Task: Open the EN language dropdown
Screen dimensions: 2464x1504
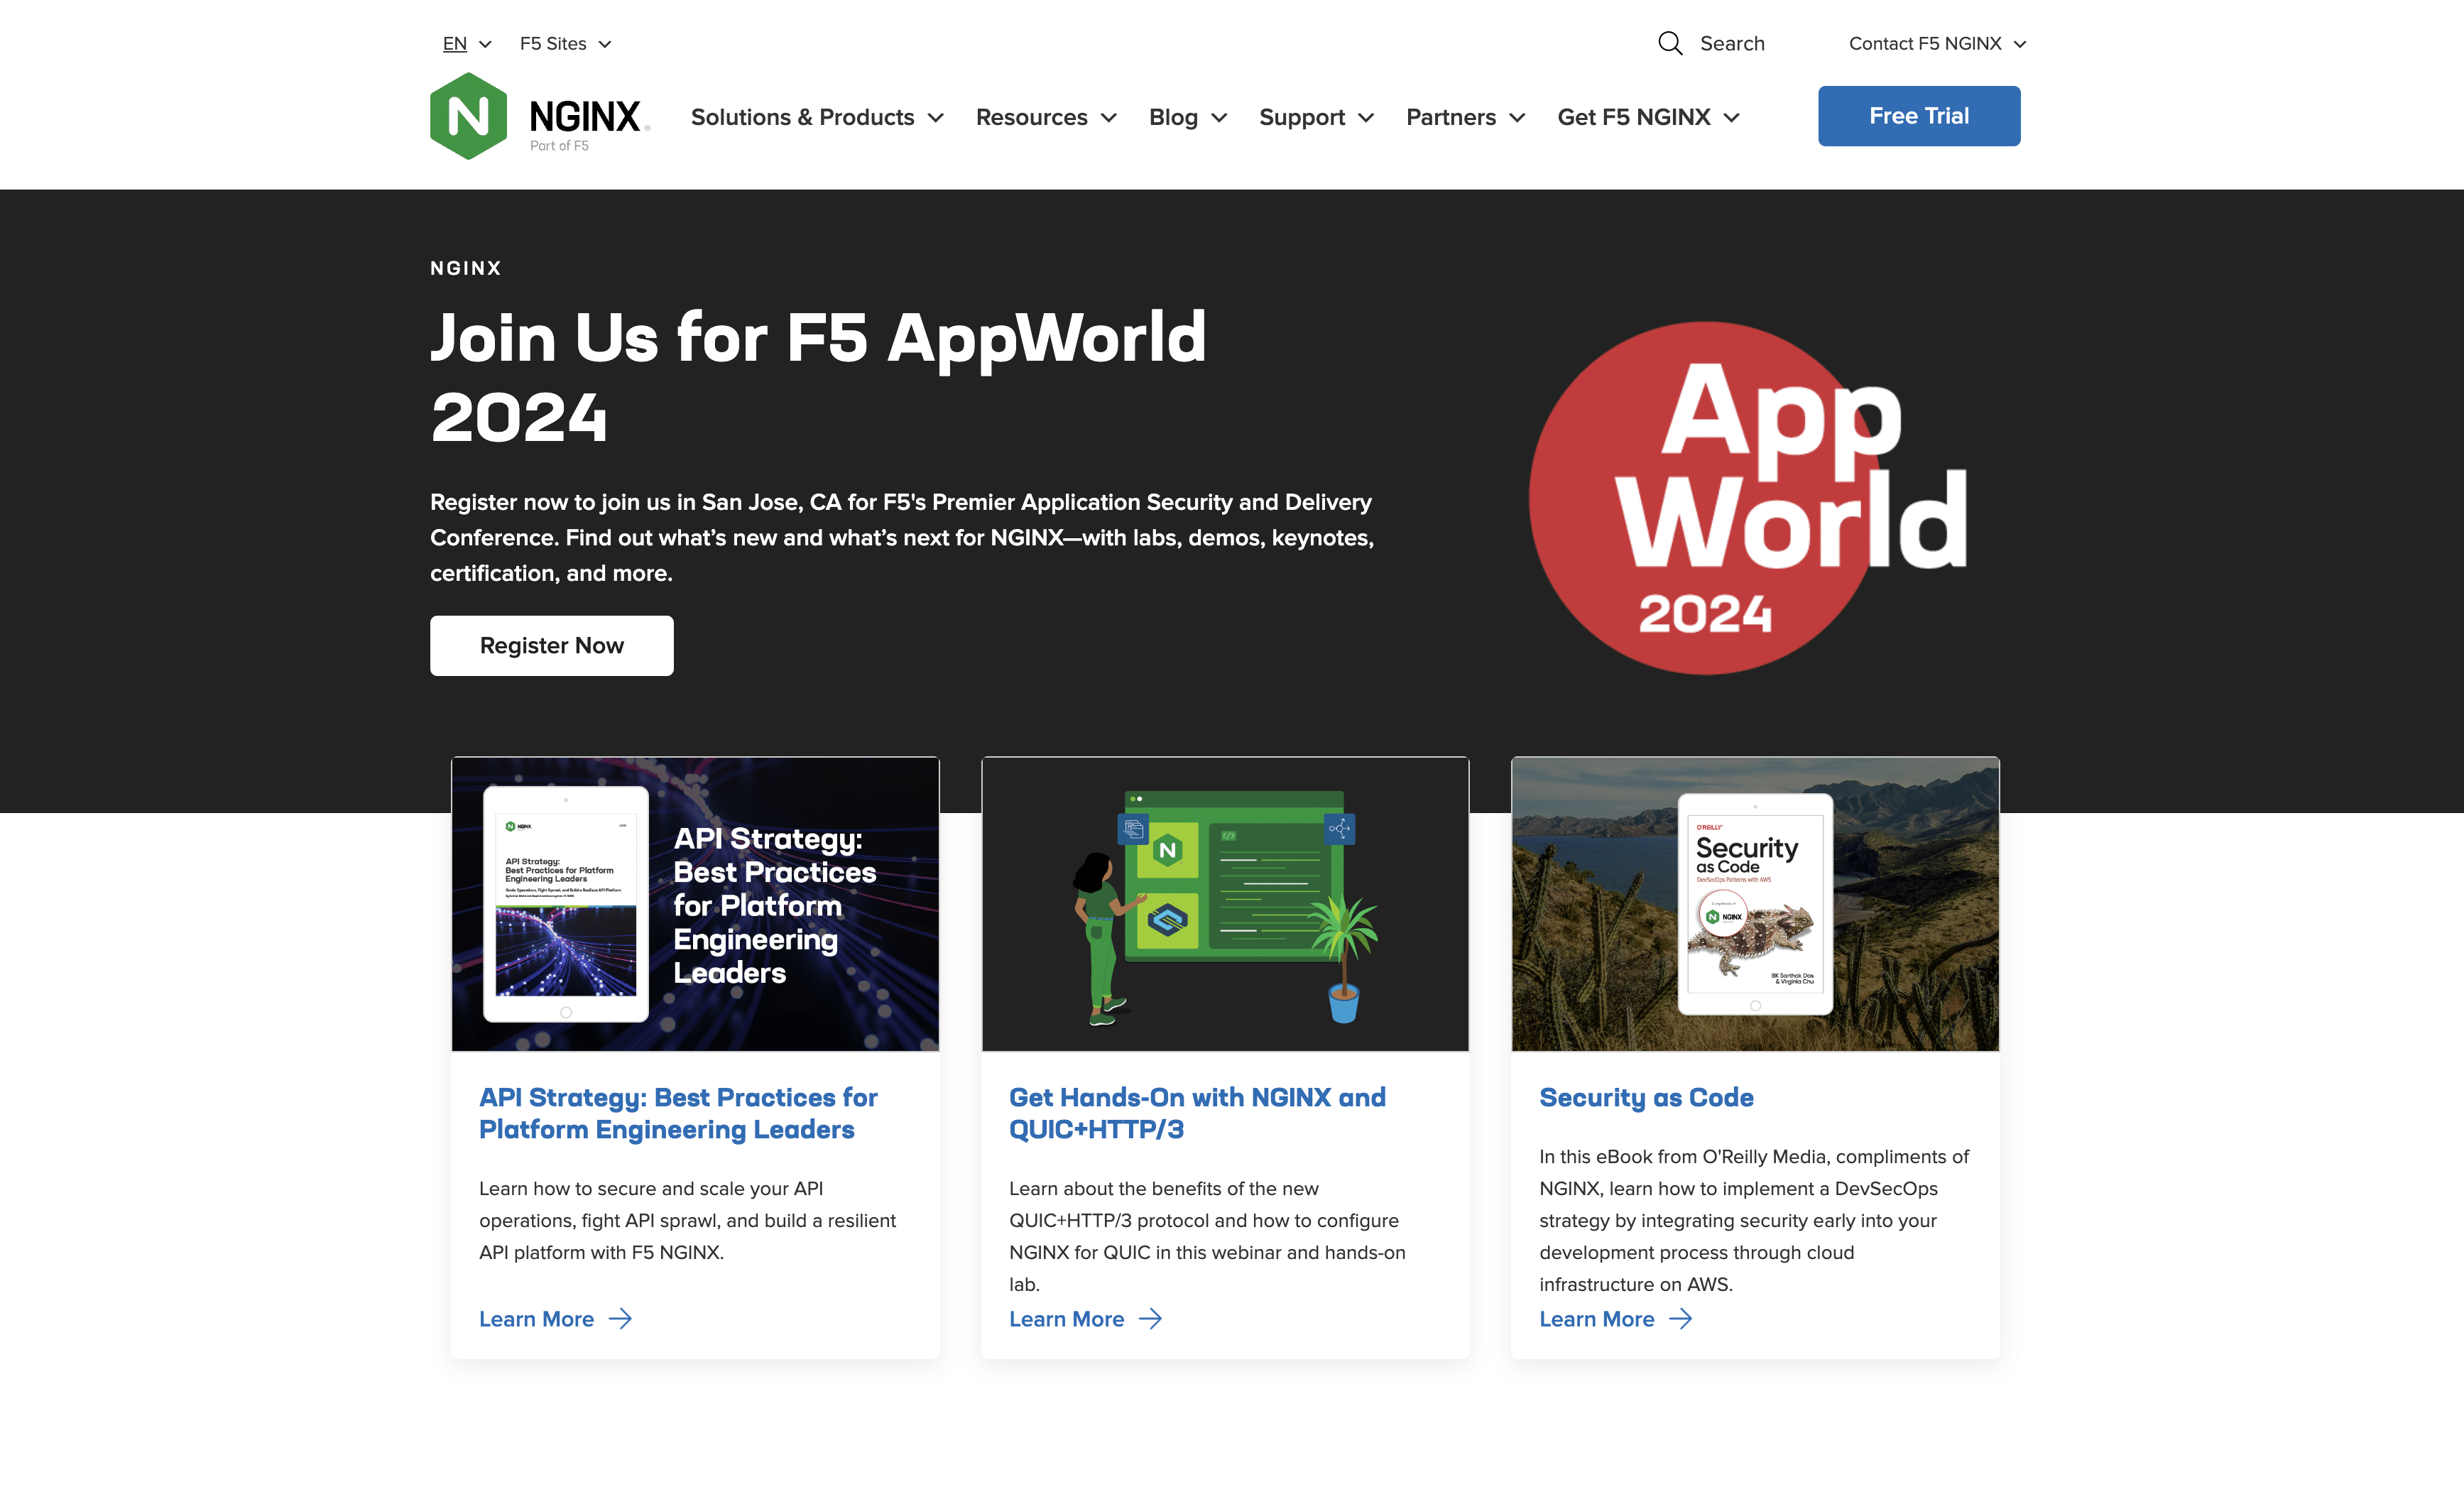Action: 467,44
